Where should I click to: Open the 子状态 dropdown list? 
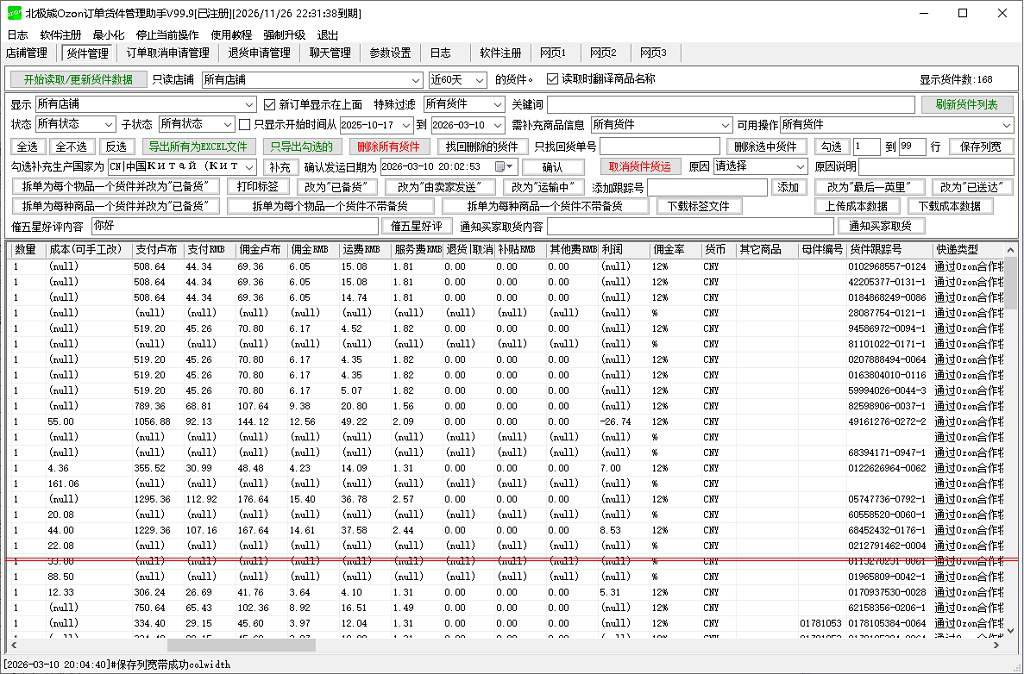coord(226,125)
